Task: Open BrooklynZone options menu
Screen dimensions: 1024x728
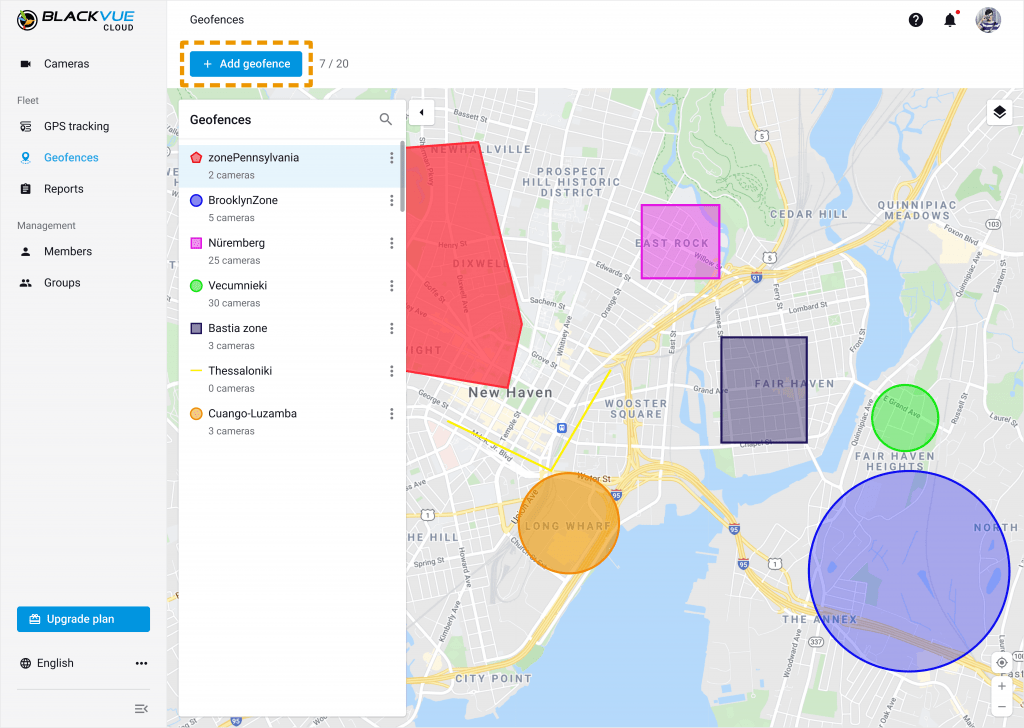Action: [391, 200]
